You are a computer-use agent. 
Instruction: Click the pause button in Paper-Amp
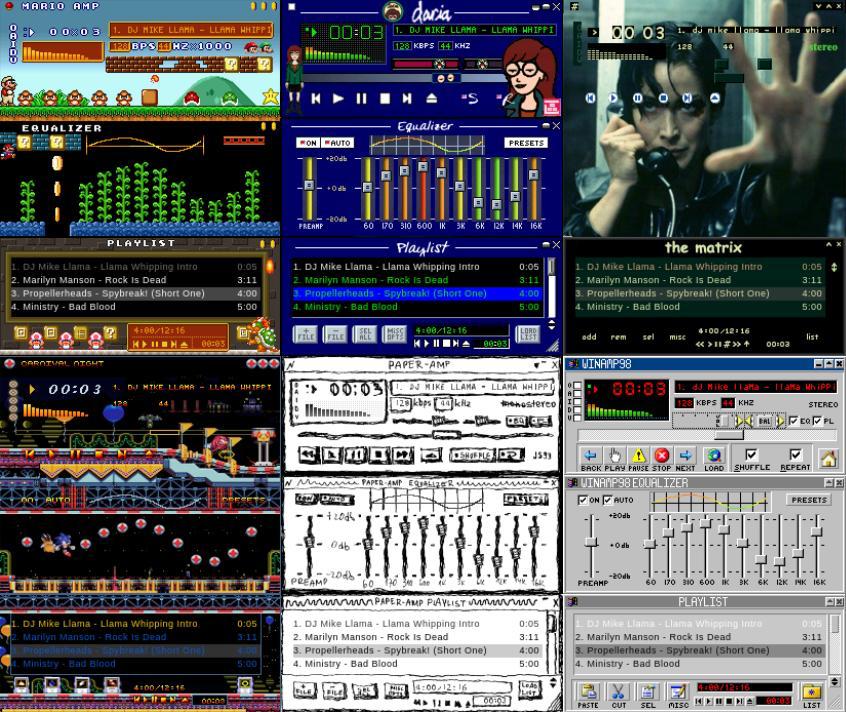tap(356, 455)
